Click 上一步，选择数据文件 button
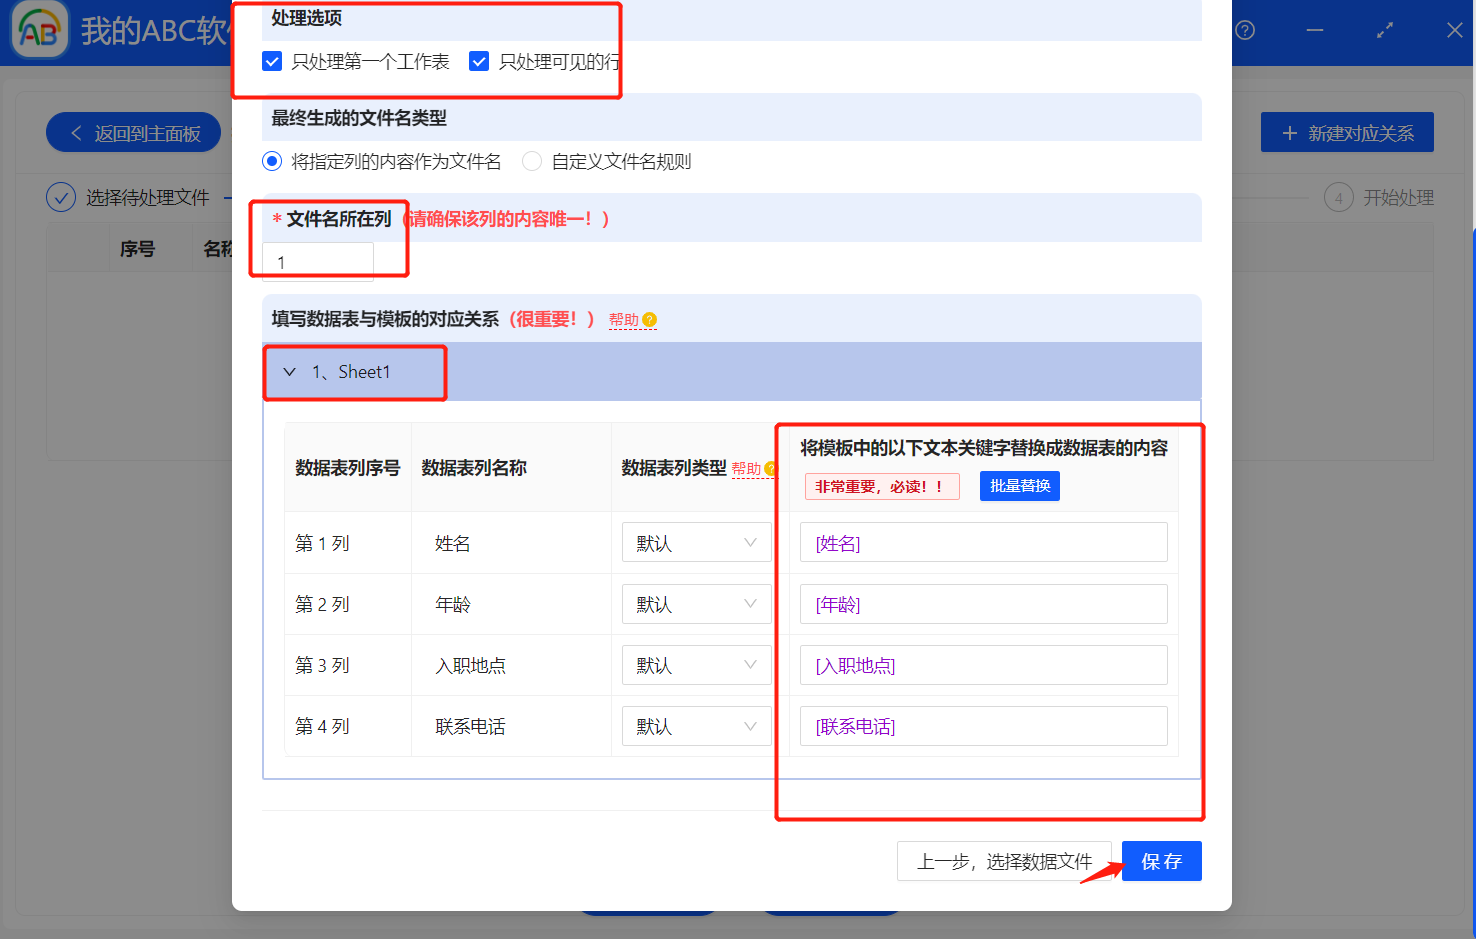The height and width of the screenshot is (939, 1476). pyautogui.click(x=1004, y=861)
